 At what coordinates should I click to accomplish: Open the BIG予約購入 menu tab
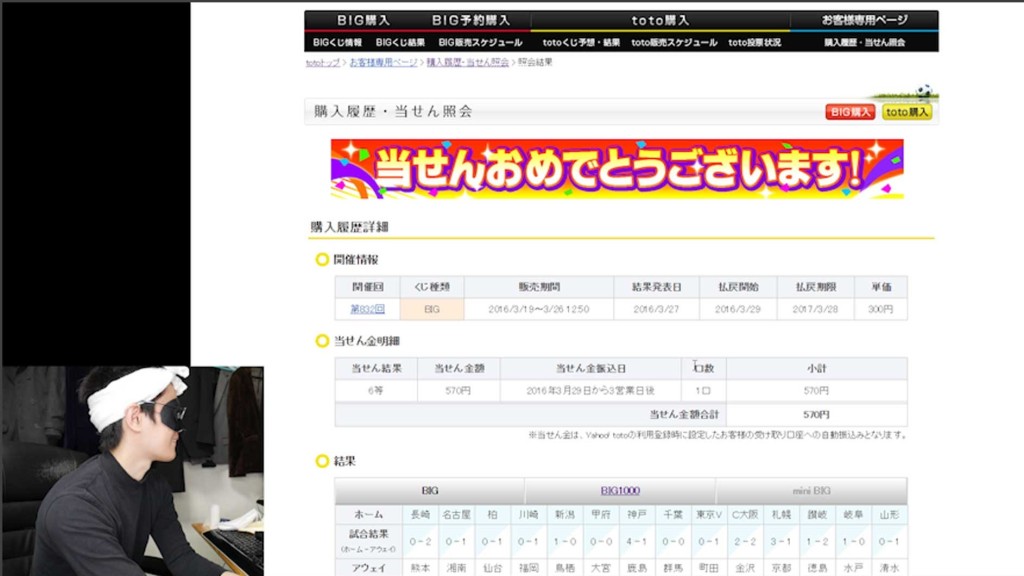click(470, 20)
